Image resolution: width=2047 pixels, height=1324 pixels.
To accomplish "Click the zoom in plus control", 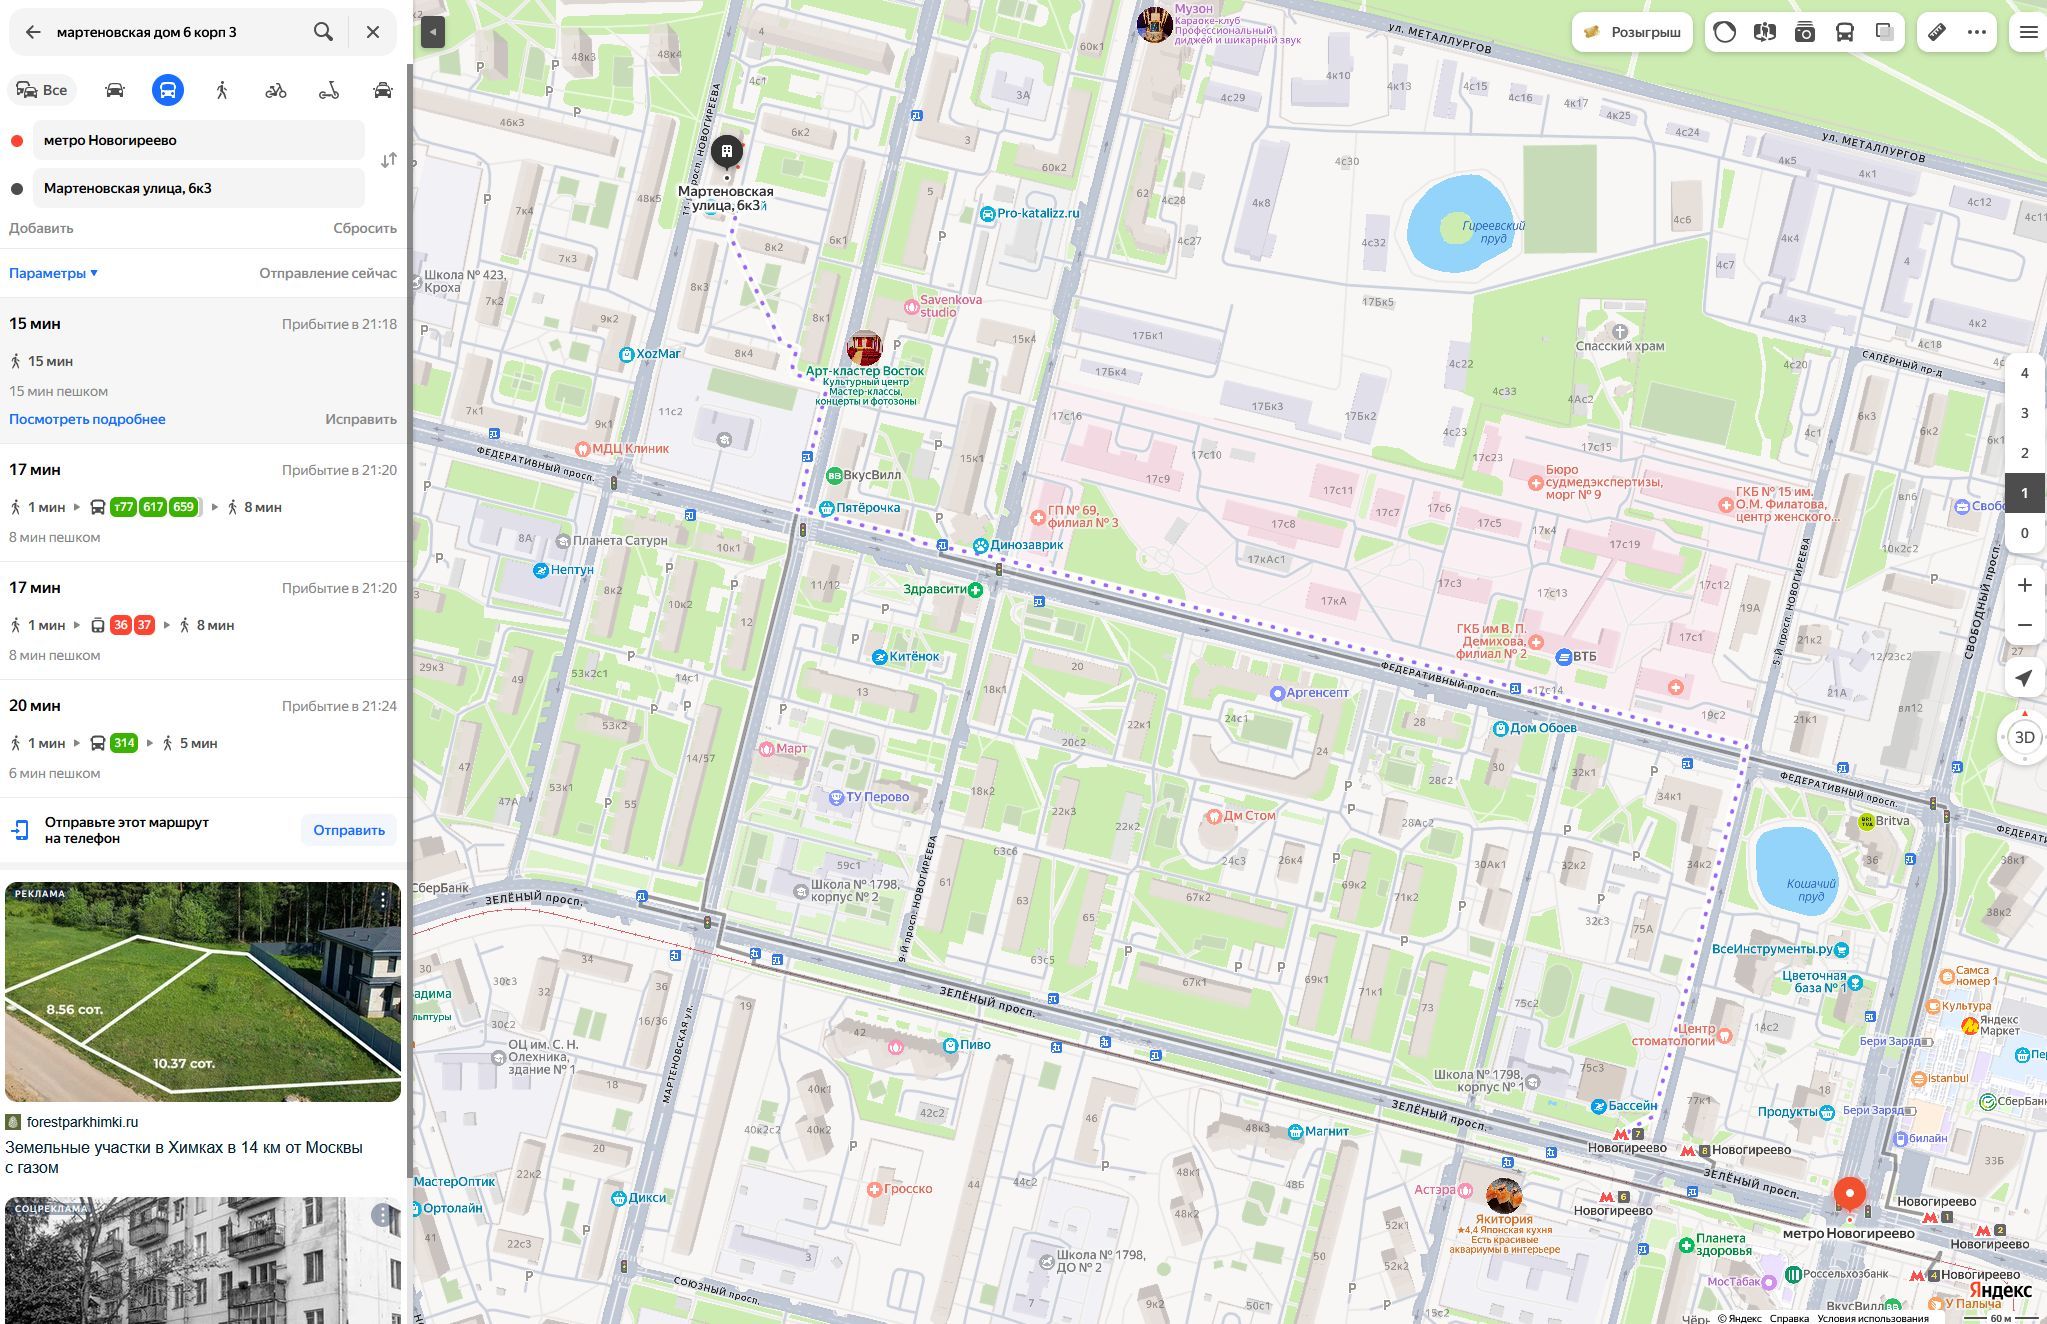I will coord(2024,585).
